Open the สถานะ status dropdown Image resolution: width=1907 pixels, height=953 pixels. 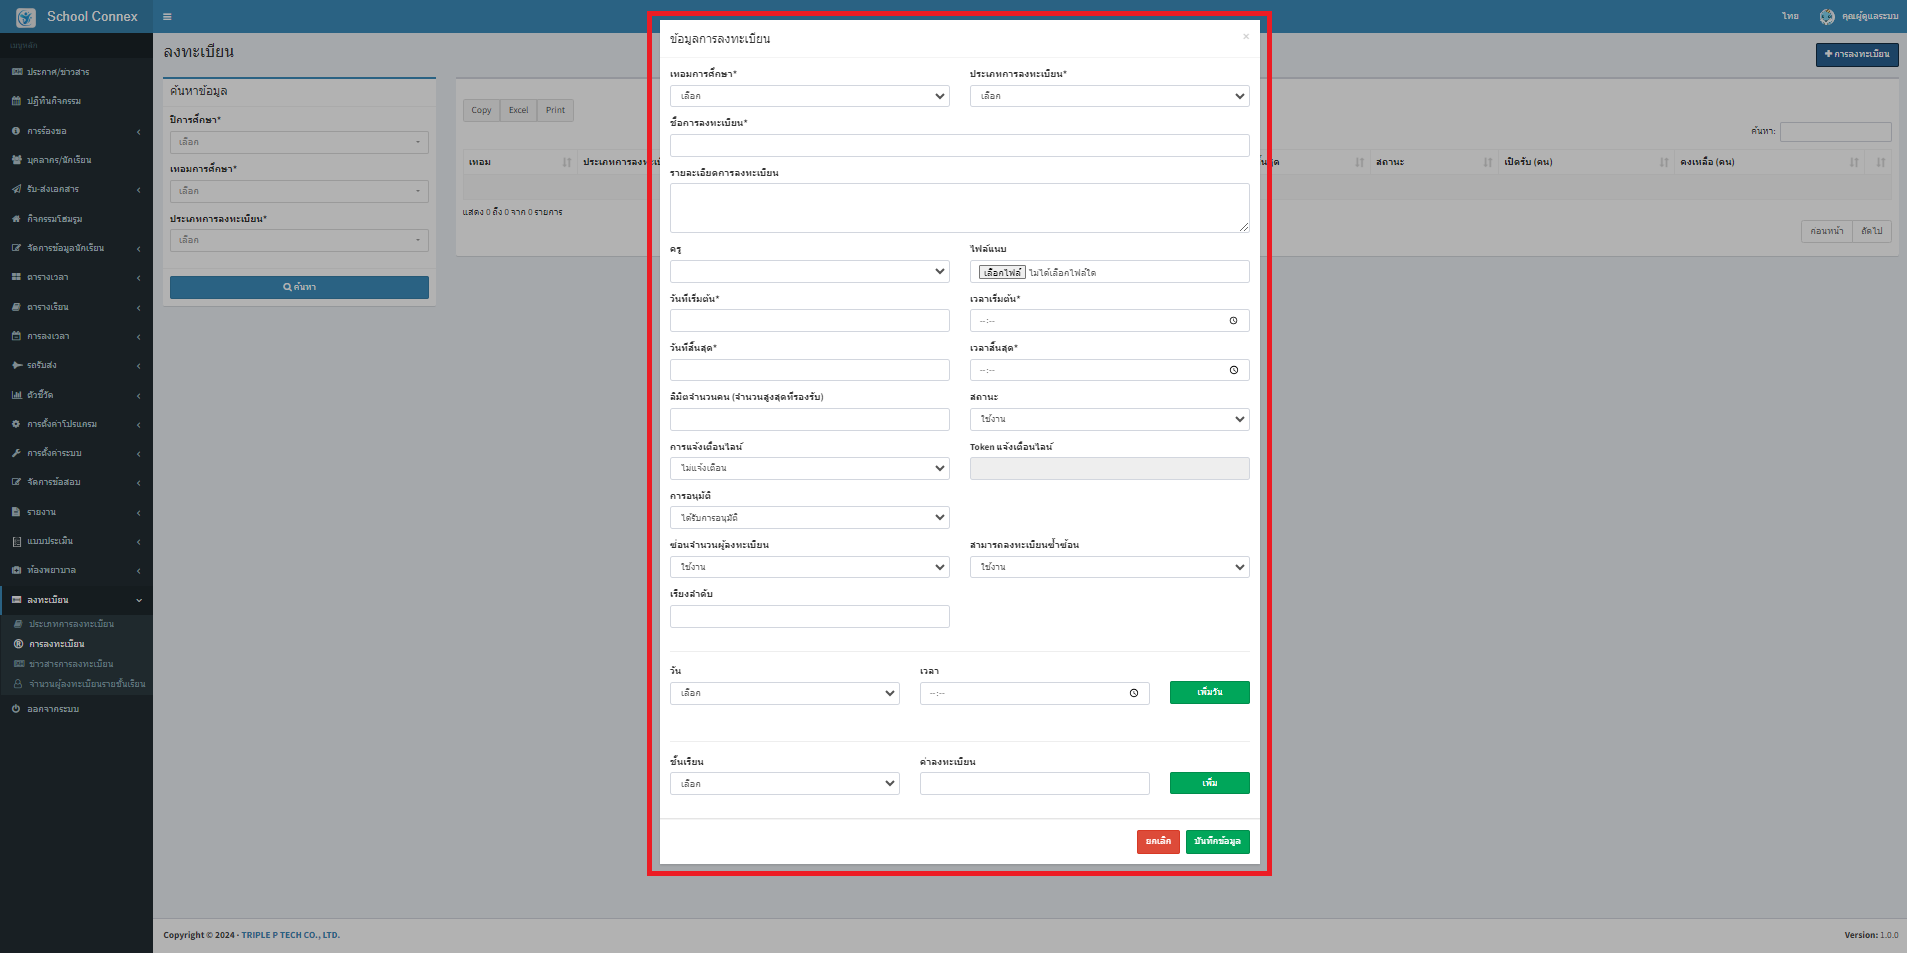pos(1110,419)
